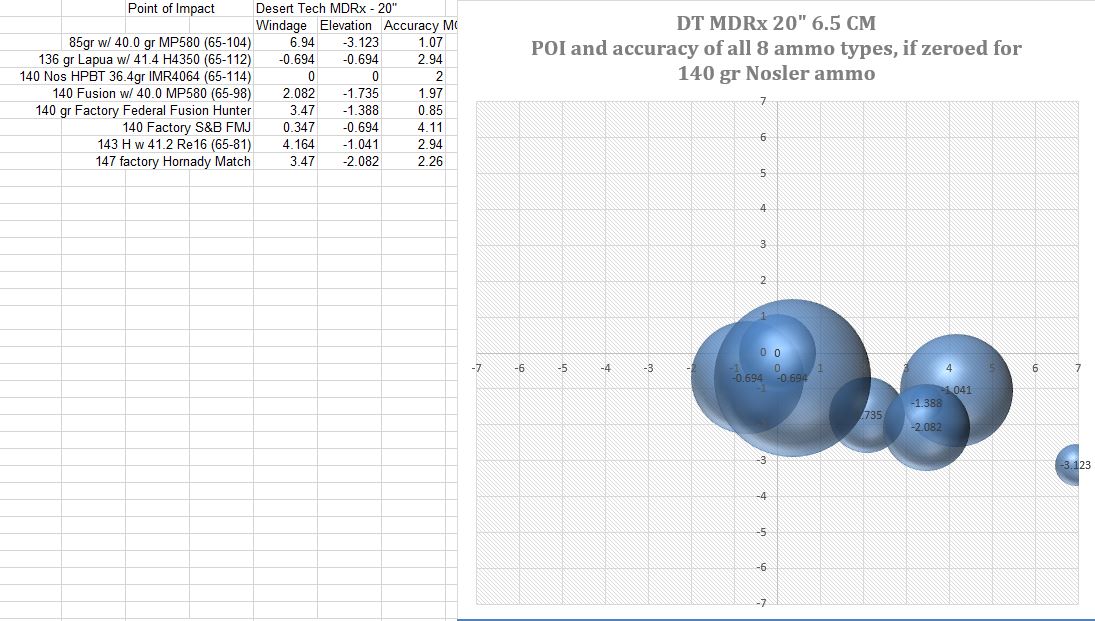The width and height of the screenshot is (1095, 621).
Task: Click the "Windage" column header cell
Action: (x=281, y=25)
